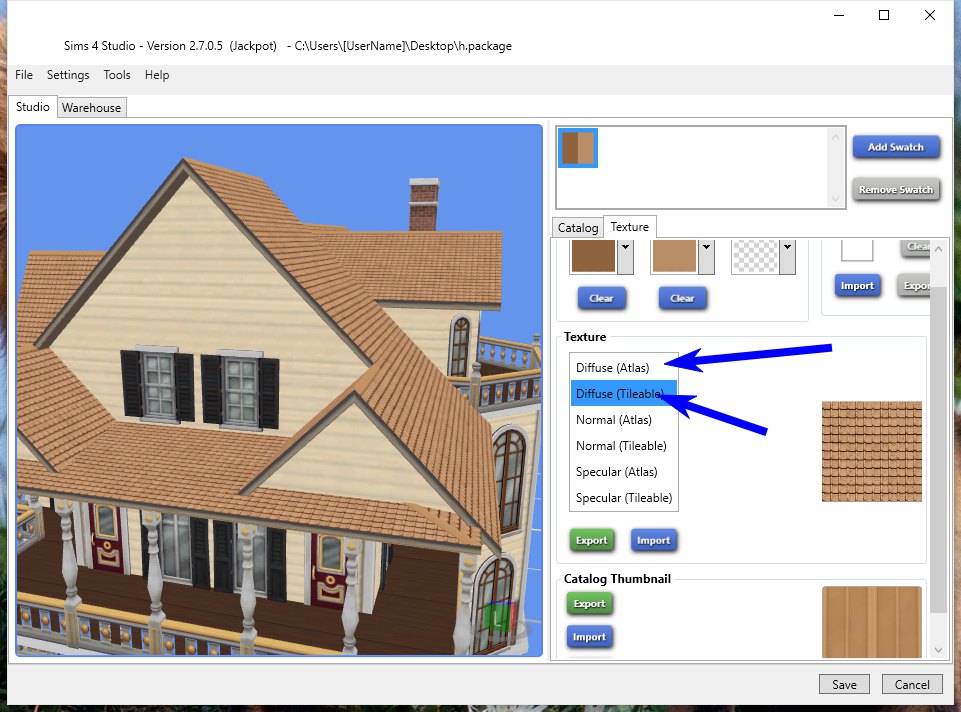
Task: Switch to the Studio tab
Action: [x=32, y=107]
